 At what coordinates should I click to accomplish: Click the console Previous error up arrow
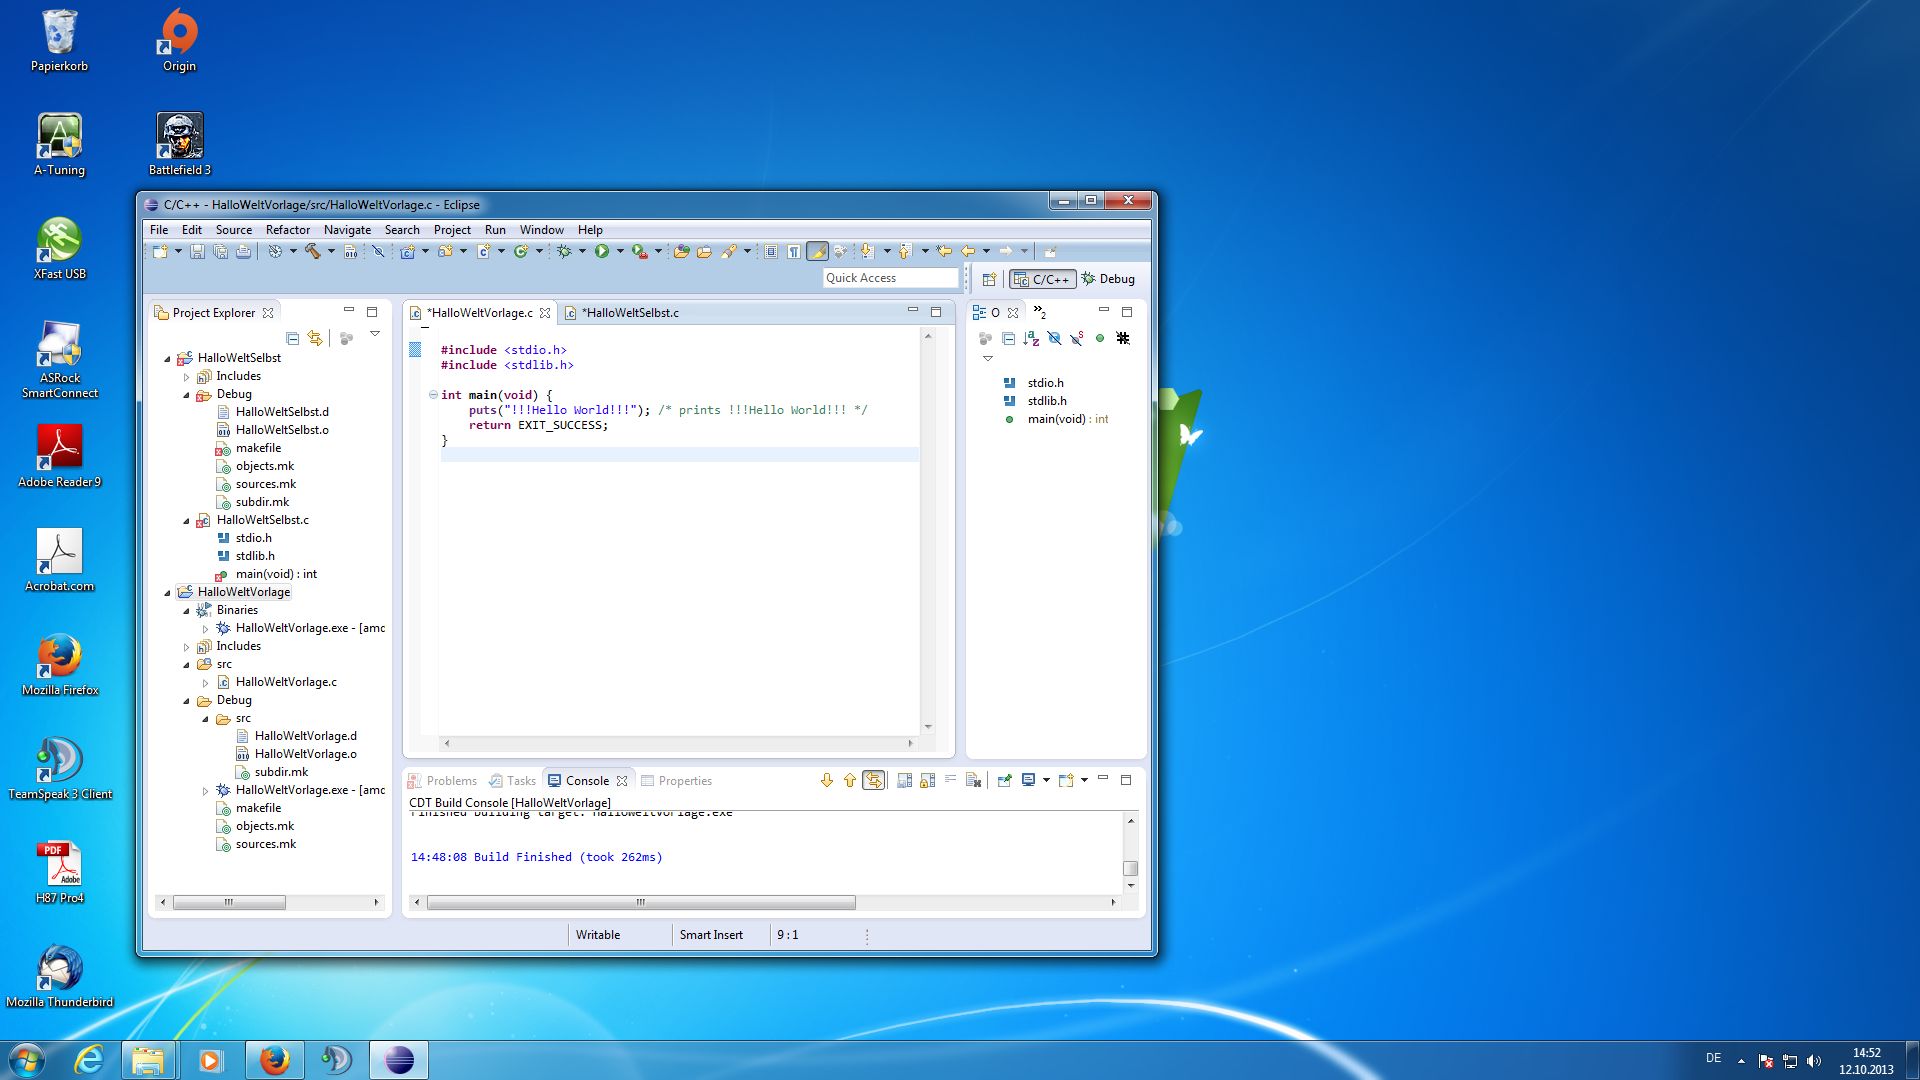point(850,781)
